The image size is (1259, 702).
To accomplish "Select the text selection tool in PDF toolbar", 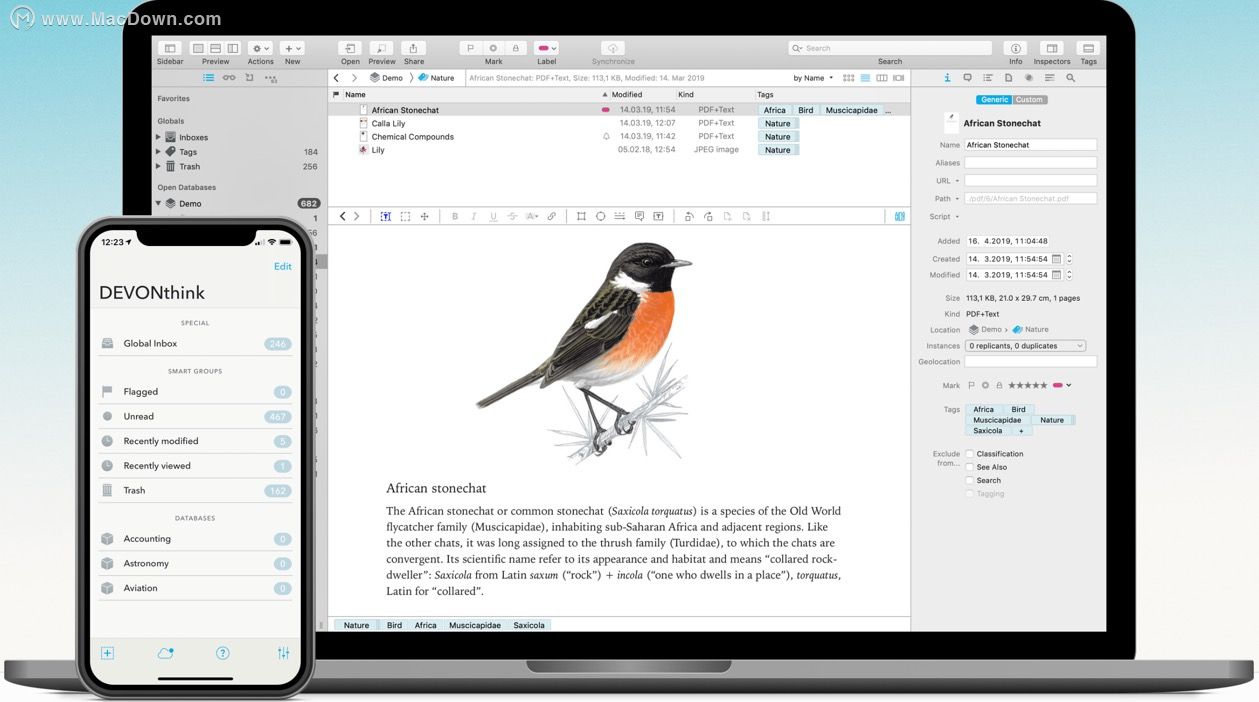I will click(386, 216).
